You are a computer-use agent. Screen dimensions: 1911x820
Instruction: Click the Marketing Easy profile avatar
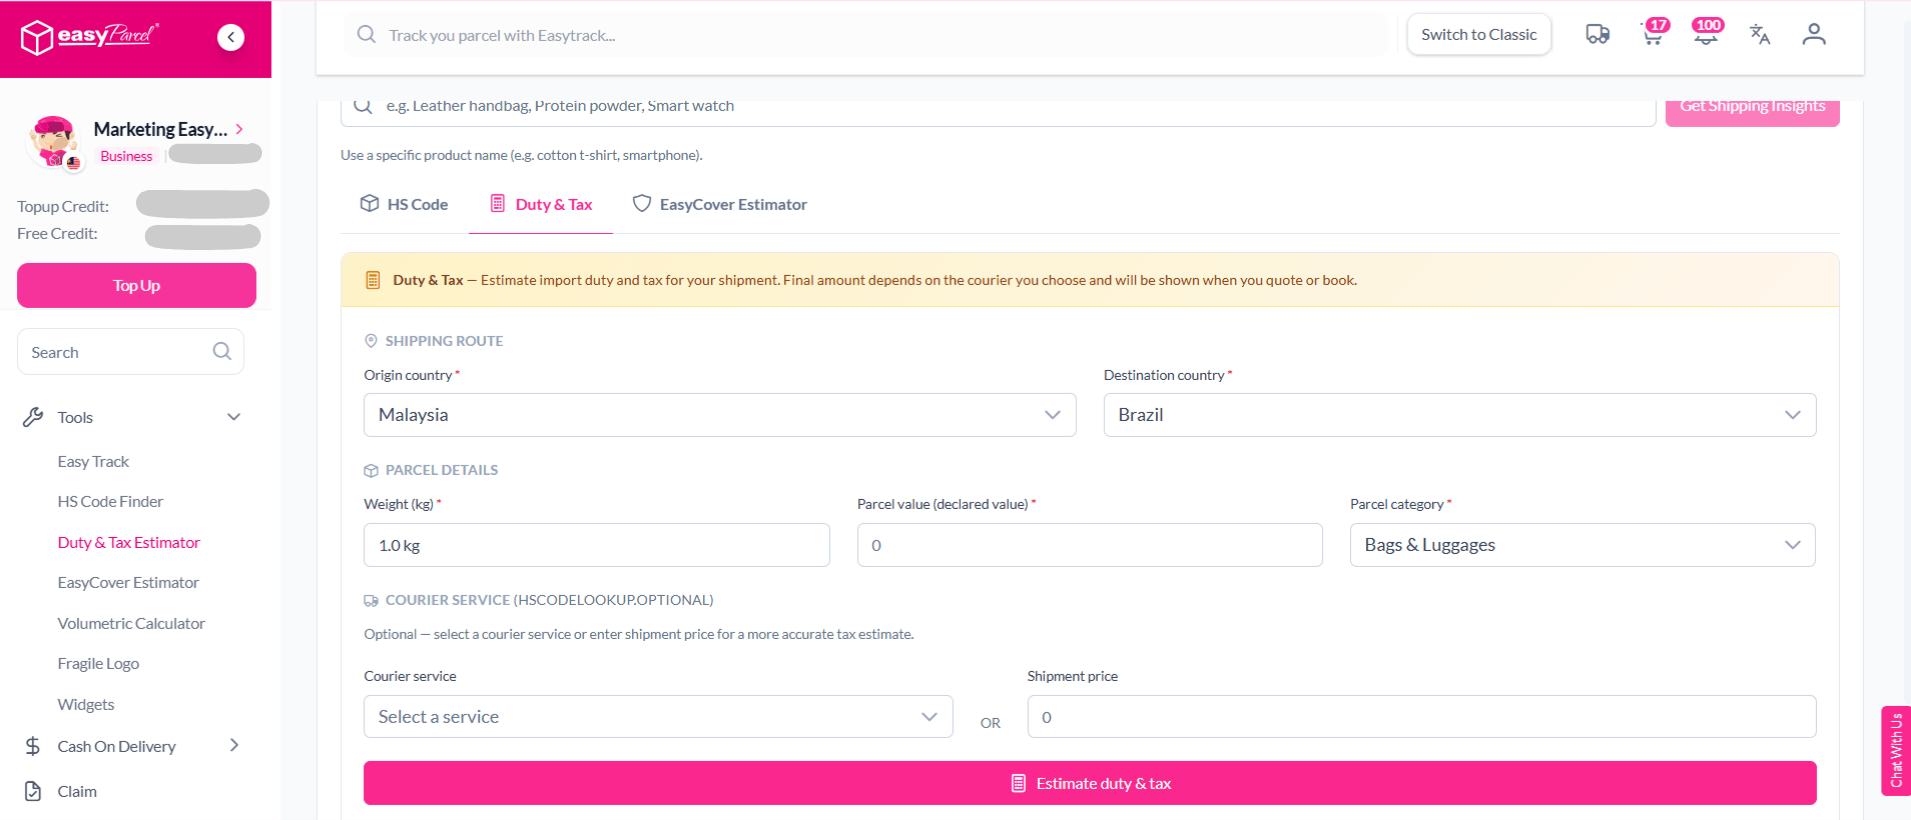click(54, 143)
